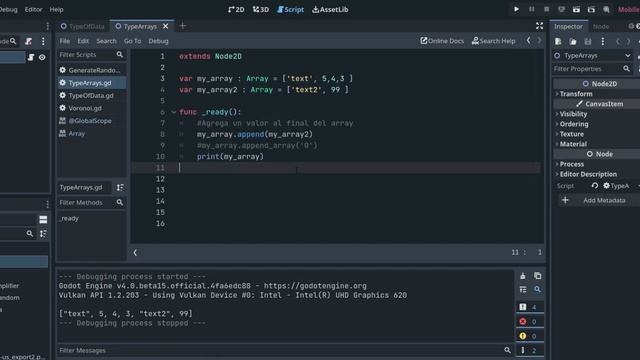Toggle collapsing duplicate output messages

point(523,289)
